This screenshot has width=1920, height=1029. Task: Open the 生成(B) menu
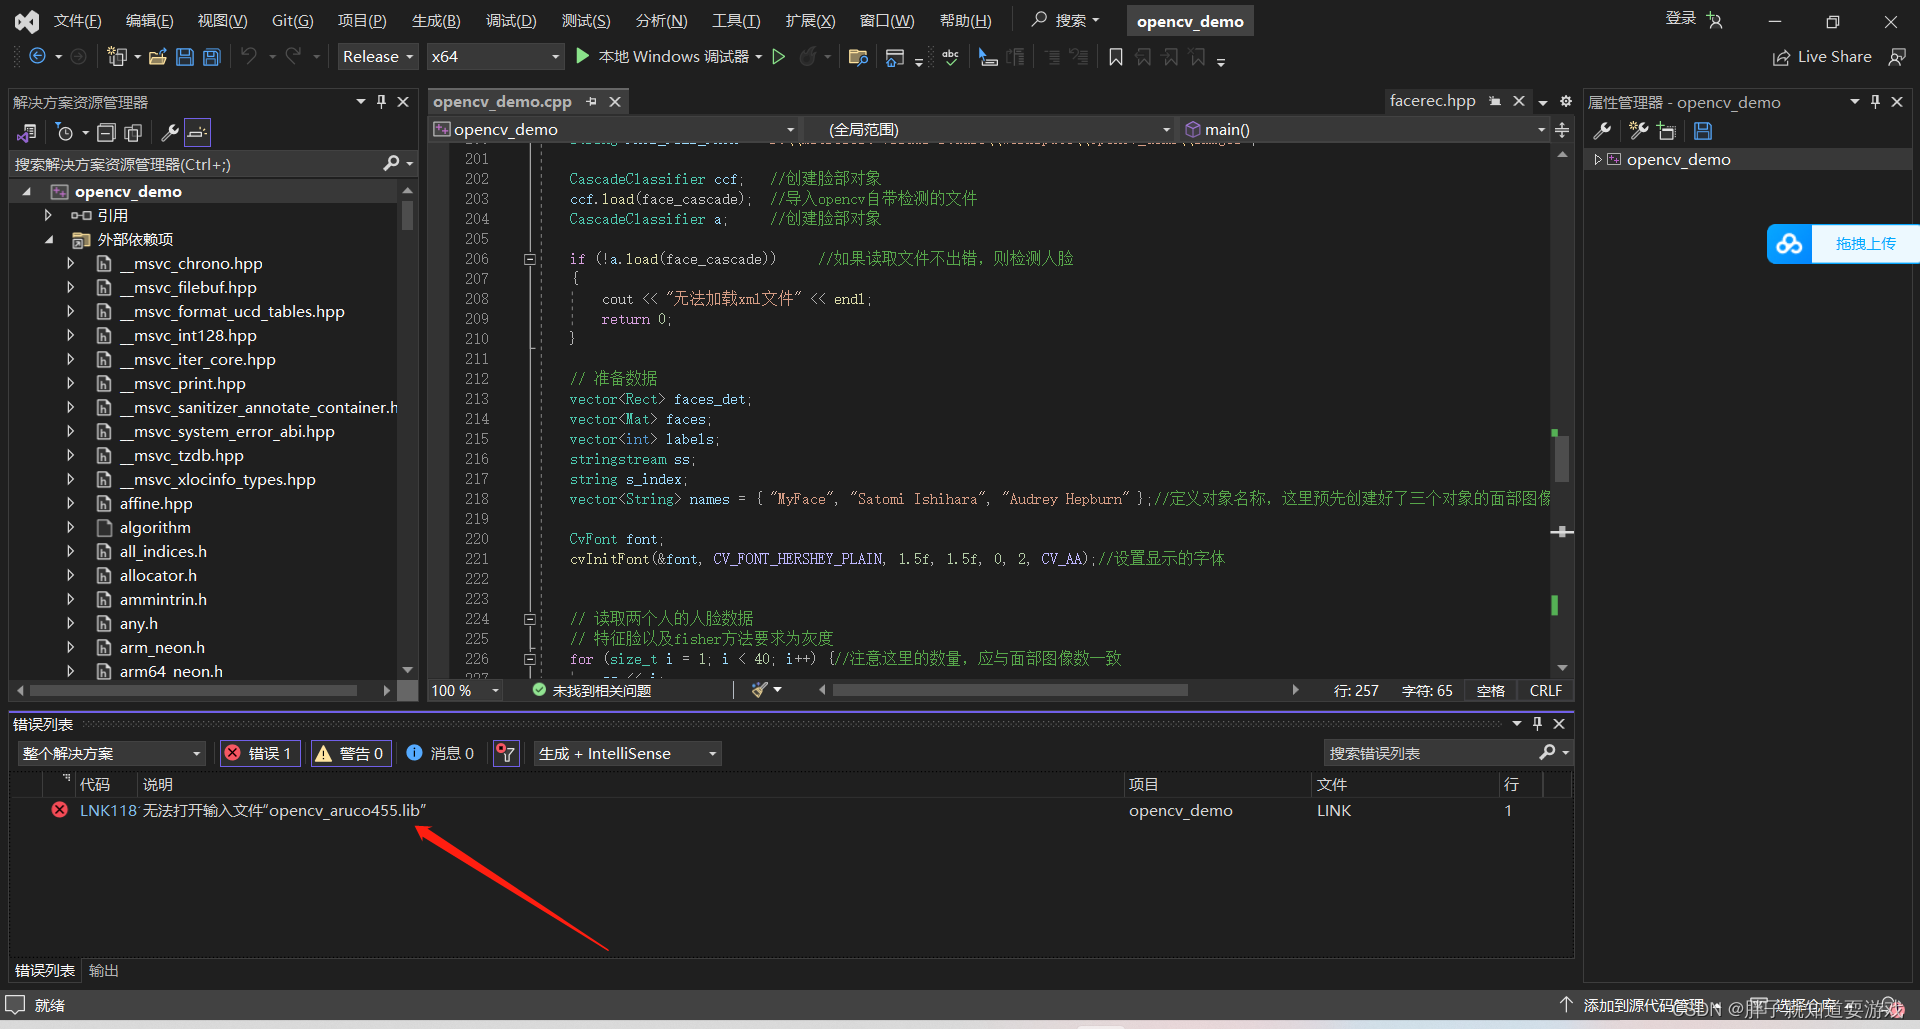point(436,21)
